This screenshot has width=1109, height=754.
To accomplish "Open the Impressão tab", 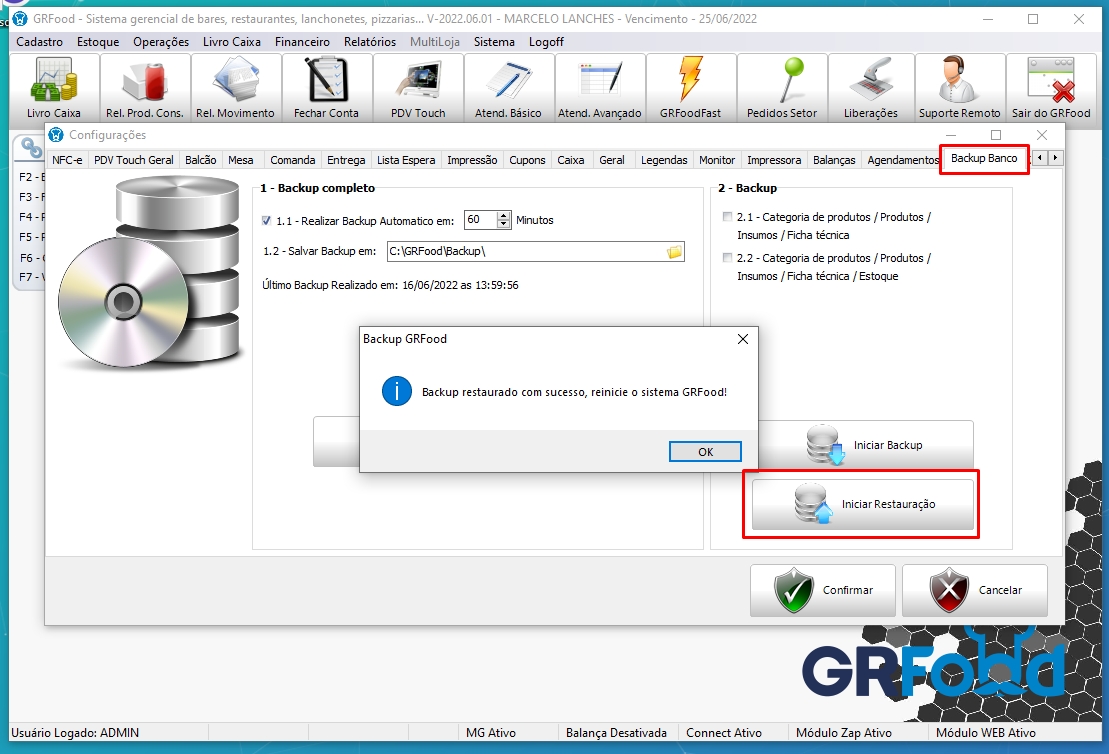I will (x=472, y=160).
